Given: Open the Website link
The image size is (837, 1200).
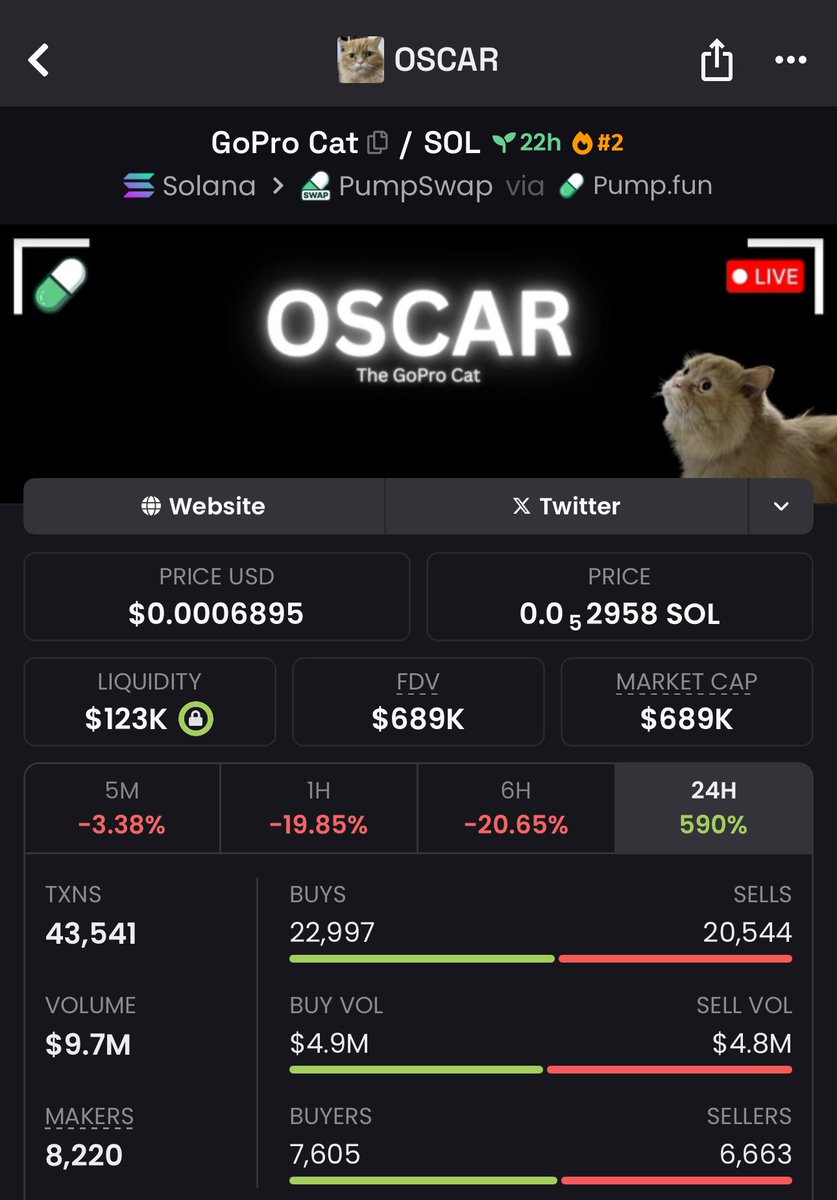Looking at the screenshot, I should tap(204, 506).
